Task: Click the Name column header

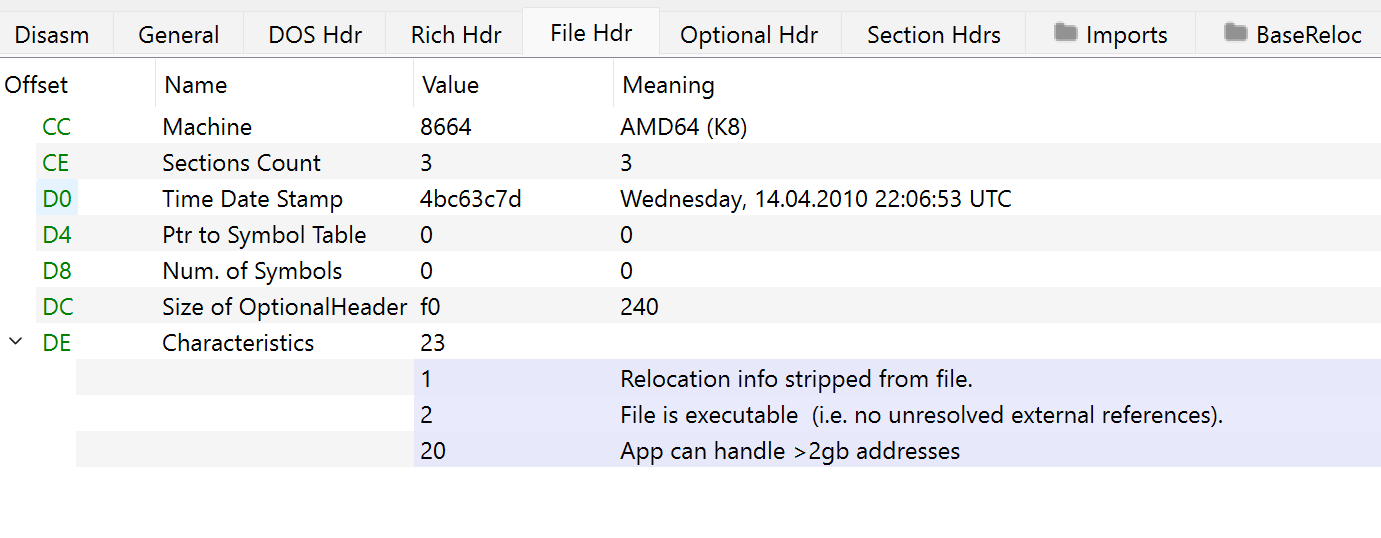Action: [196, 86]
